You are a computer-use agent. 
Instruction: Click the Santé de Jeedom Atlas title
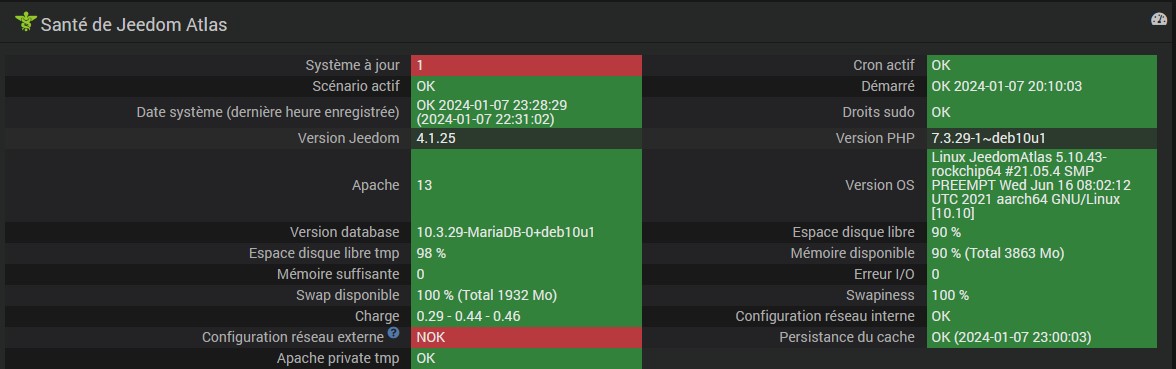point(134,25)
